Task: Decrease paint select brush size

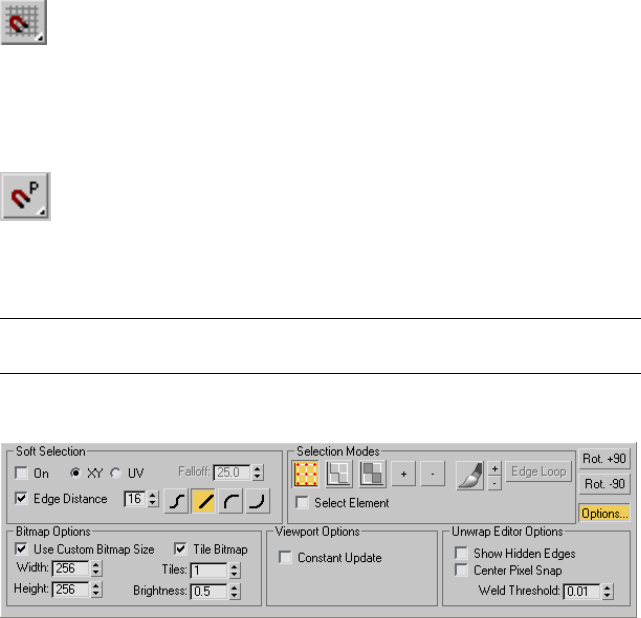Action: 495,484
